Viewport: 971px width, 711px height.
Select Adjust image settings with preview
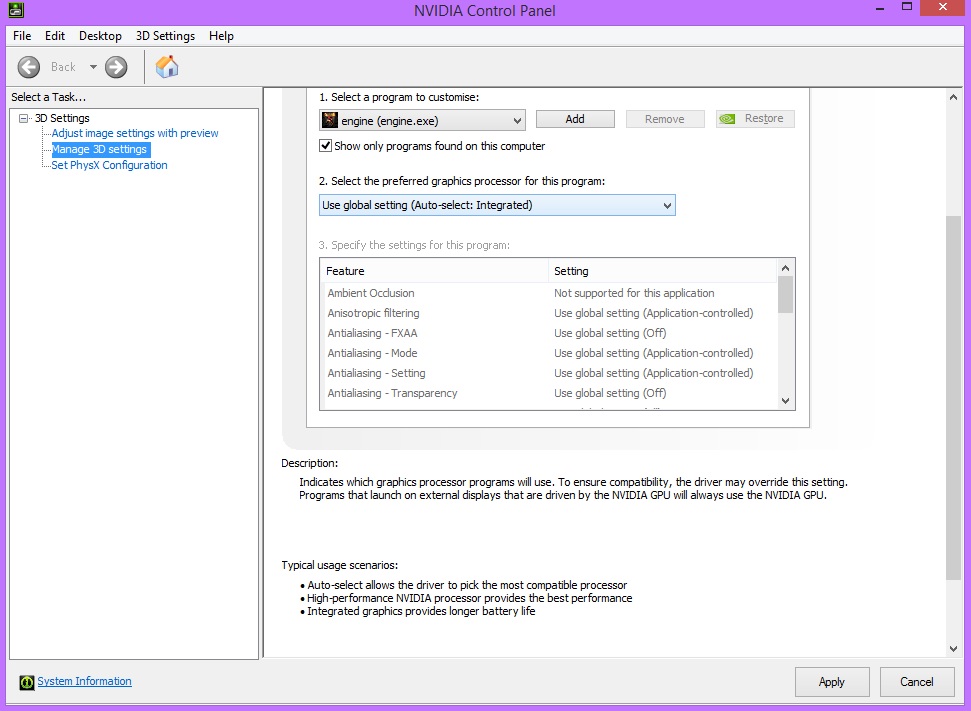[x=134, y=133]
